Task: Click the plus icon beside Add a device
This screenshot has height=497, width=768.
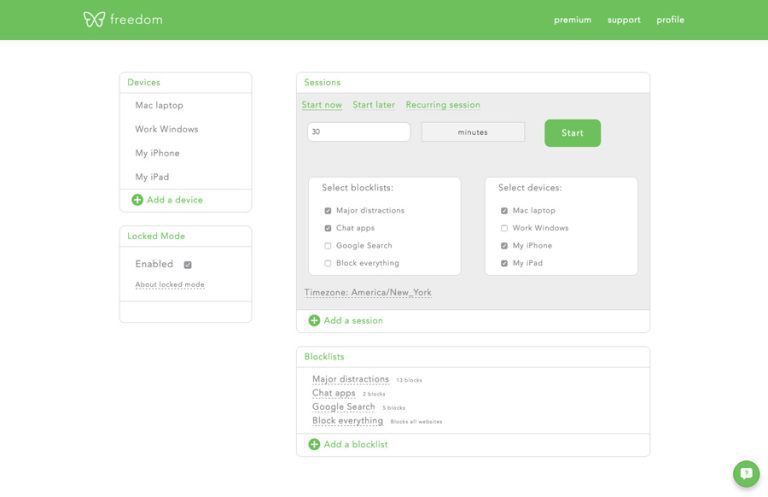Action: tap(137, 200)
